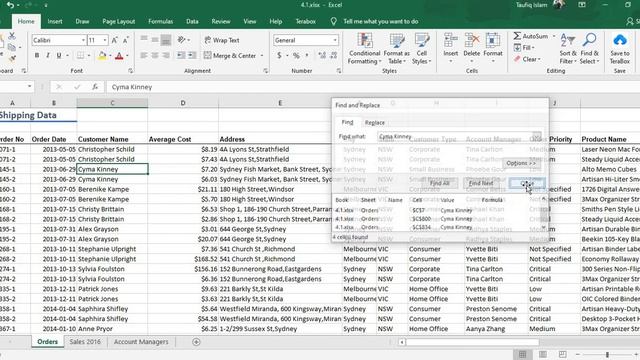This screenshot has height=360, width=640.
Task: Switch to Page Layout view in status bar
Action: point(542,354)
